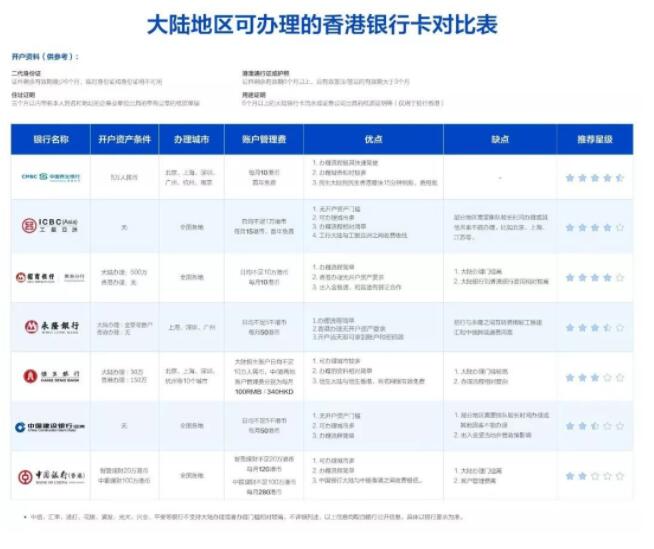Screen dimensions: 654x549
Task: Click the 招商银行 (China Merchants Bank) logo
Action: pyautogui.click(x=50, y=277)
